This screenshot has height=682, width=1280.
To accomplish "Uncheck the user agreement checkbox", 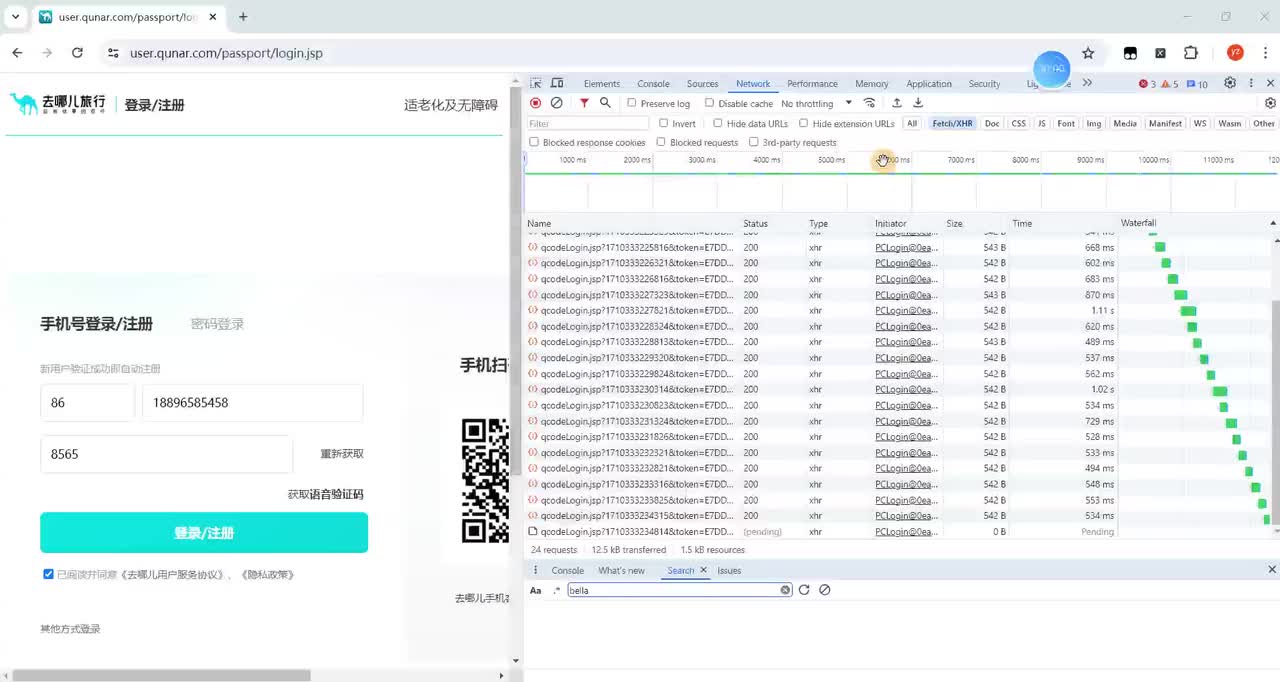I will 48,574.
